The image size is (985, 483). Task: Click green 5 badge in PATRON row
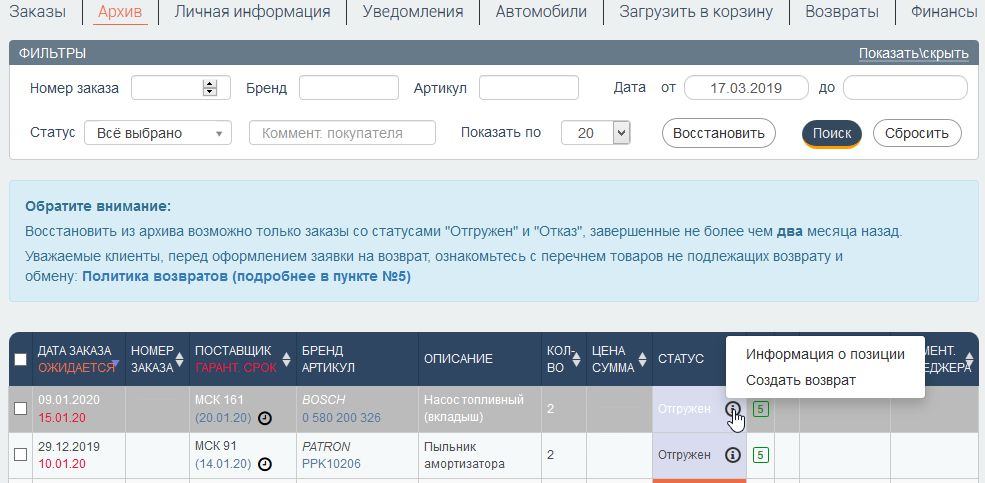tap(760, 455)
